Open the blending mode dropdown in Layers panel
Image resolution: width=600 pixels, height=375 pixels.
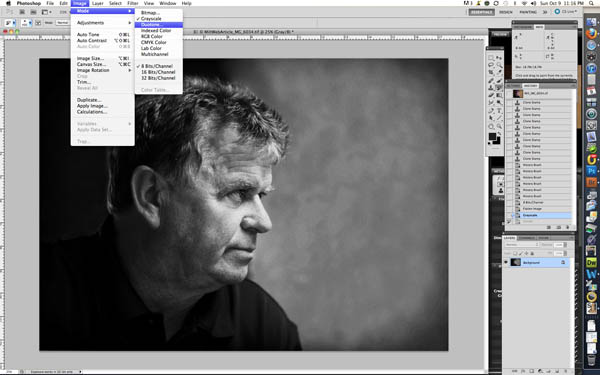click(522, 245)
